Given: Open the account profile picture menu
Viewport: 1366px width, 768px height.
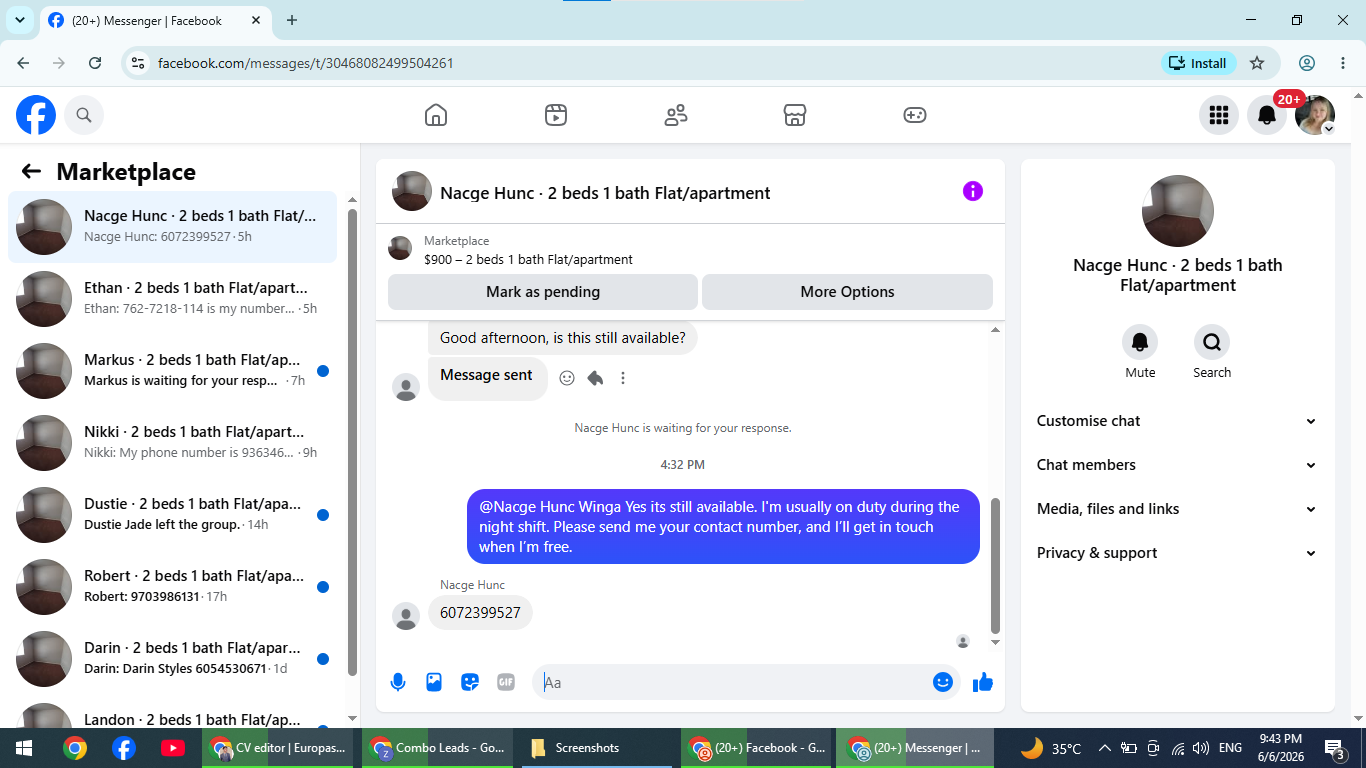Looking at the screenshot, I should click(x=1314, y=116).
